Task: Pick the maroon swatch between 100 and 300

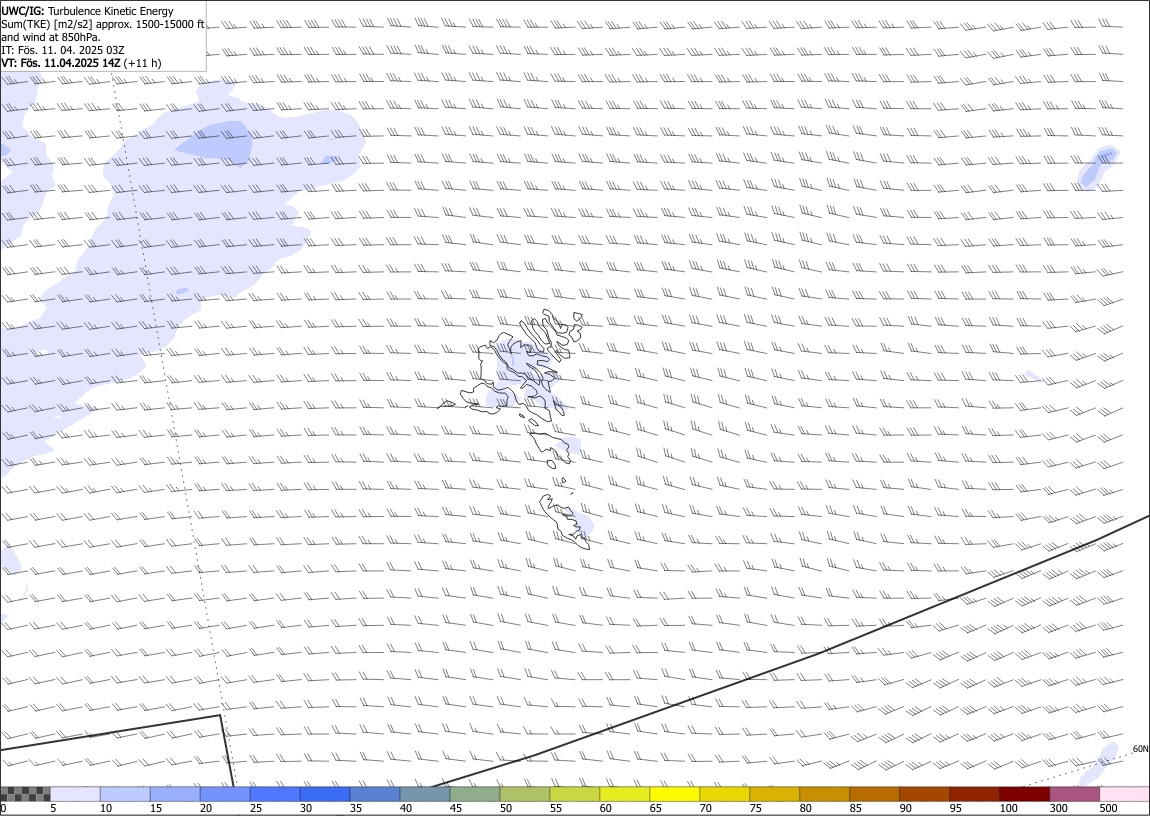Action: point(1024,794)
